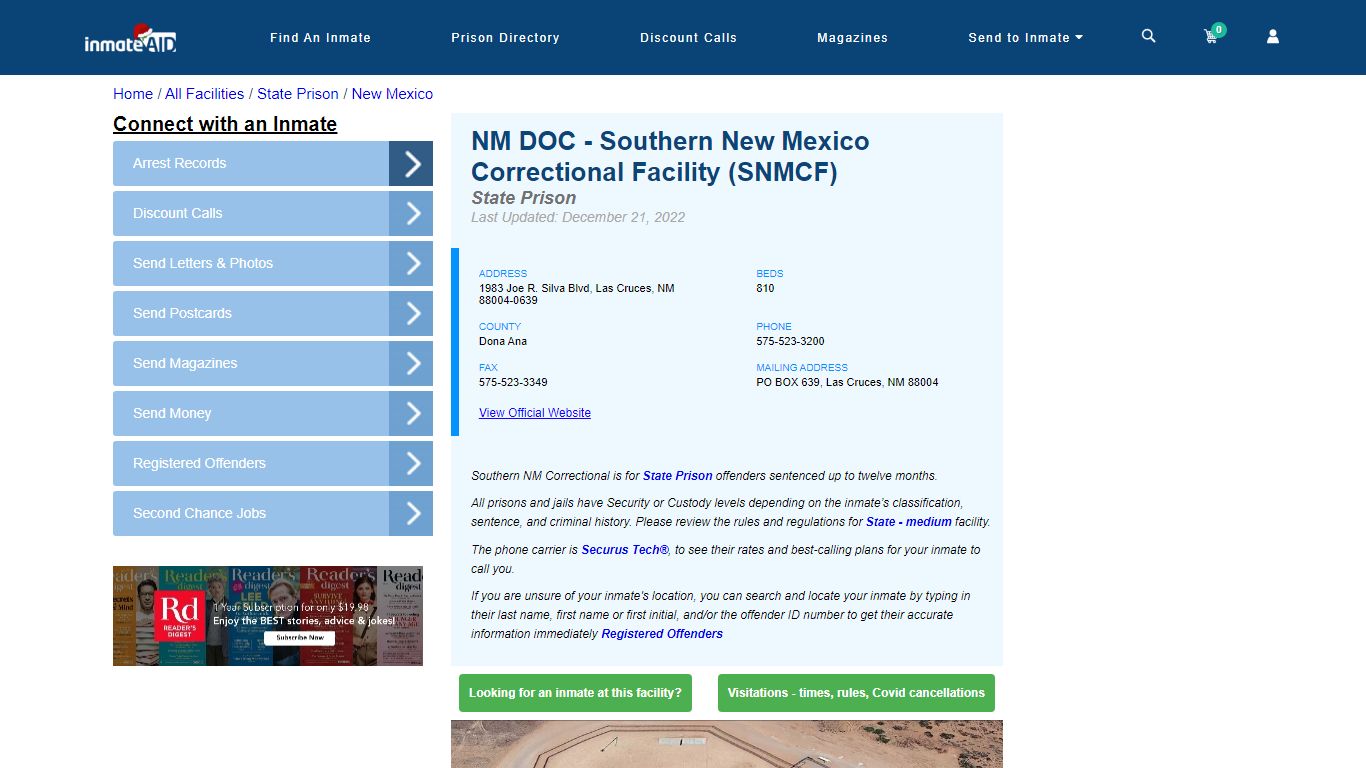Open New Mexico breadcrumb link

click(392, 94)
